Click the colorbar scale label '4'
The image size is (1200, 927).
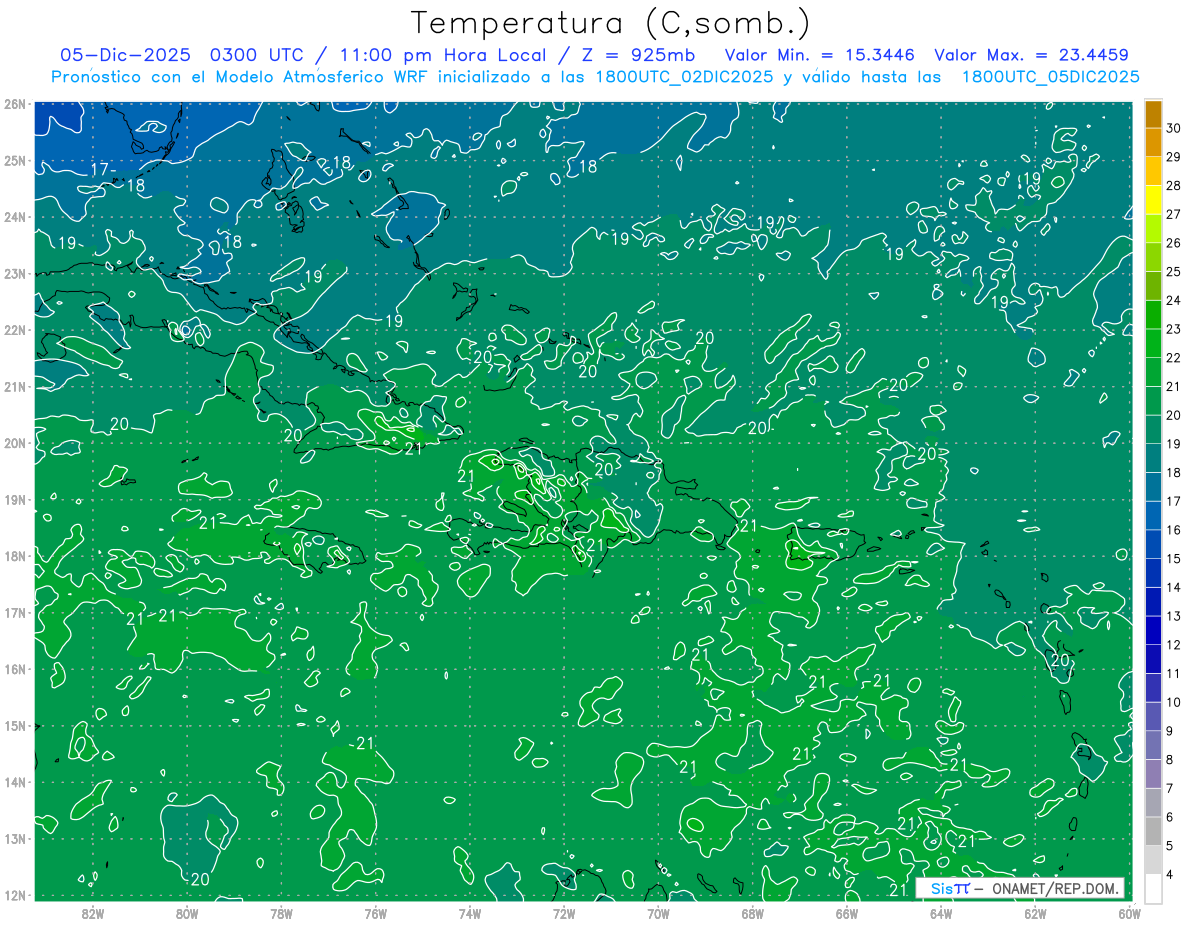click(x=1170, y=874)
